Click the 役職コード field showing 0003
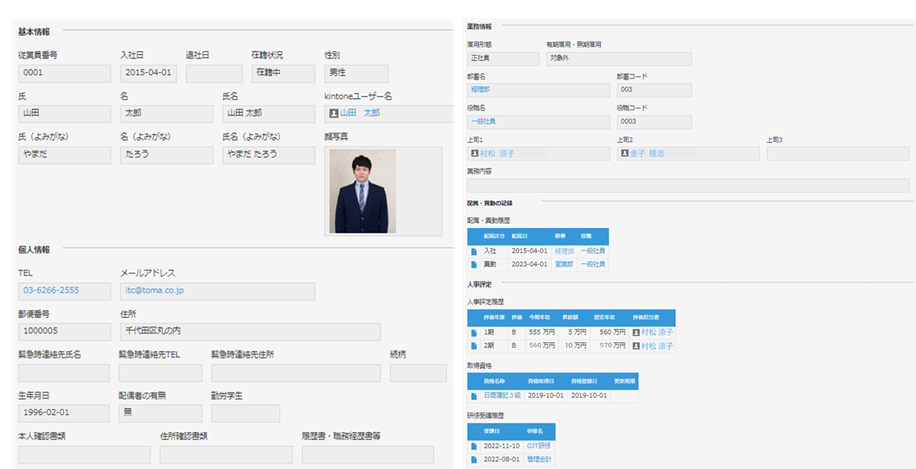 [x=654, y=121]
